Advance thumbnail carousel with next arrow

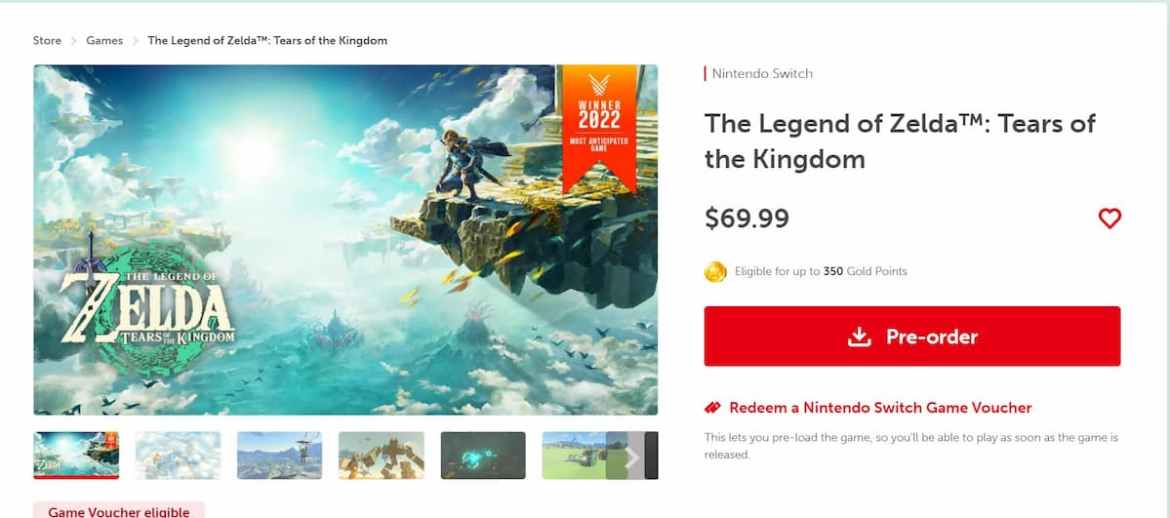pos(632,456)
